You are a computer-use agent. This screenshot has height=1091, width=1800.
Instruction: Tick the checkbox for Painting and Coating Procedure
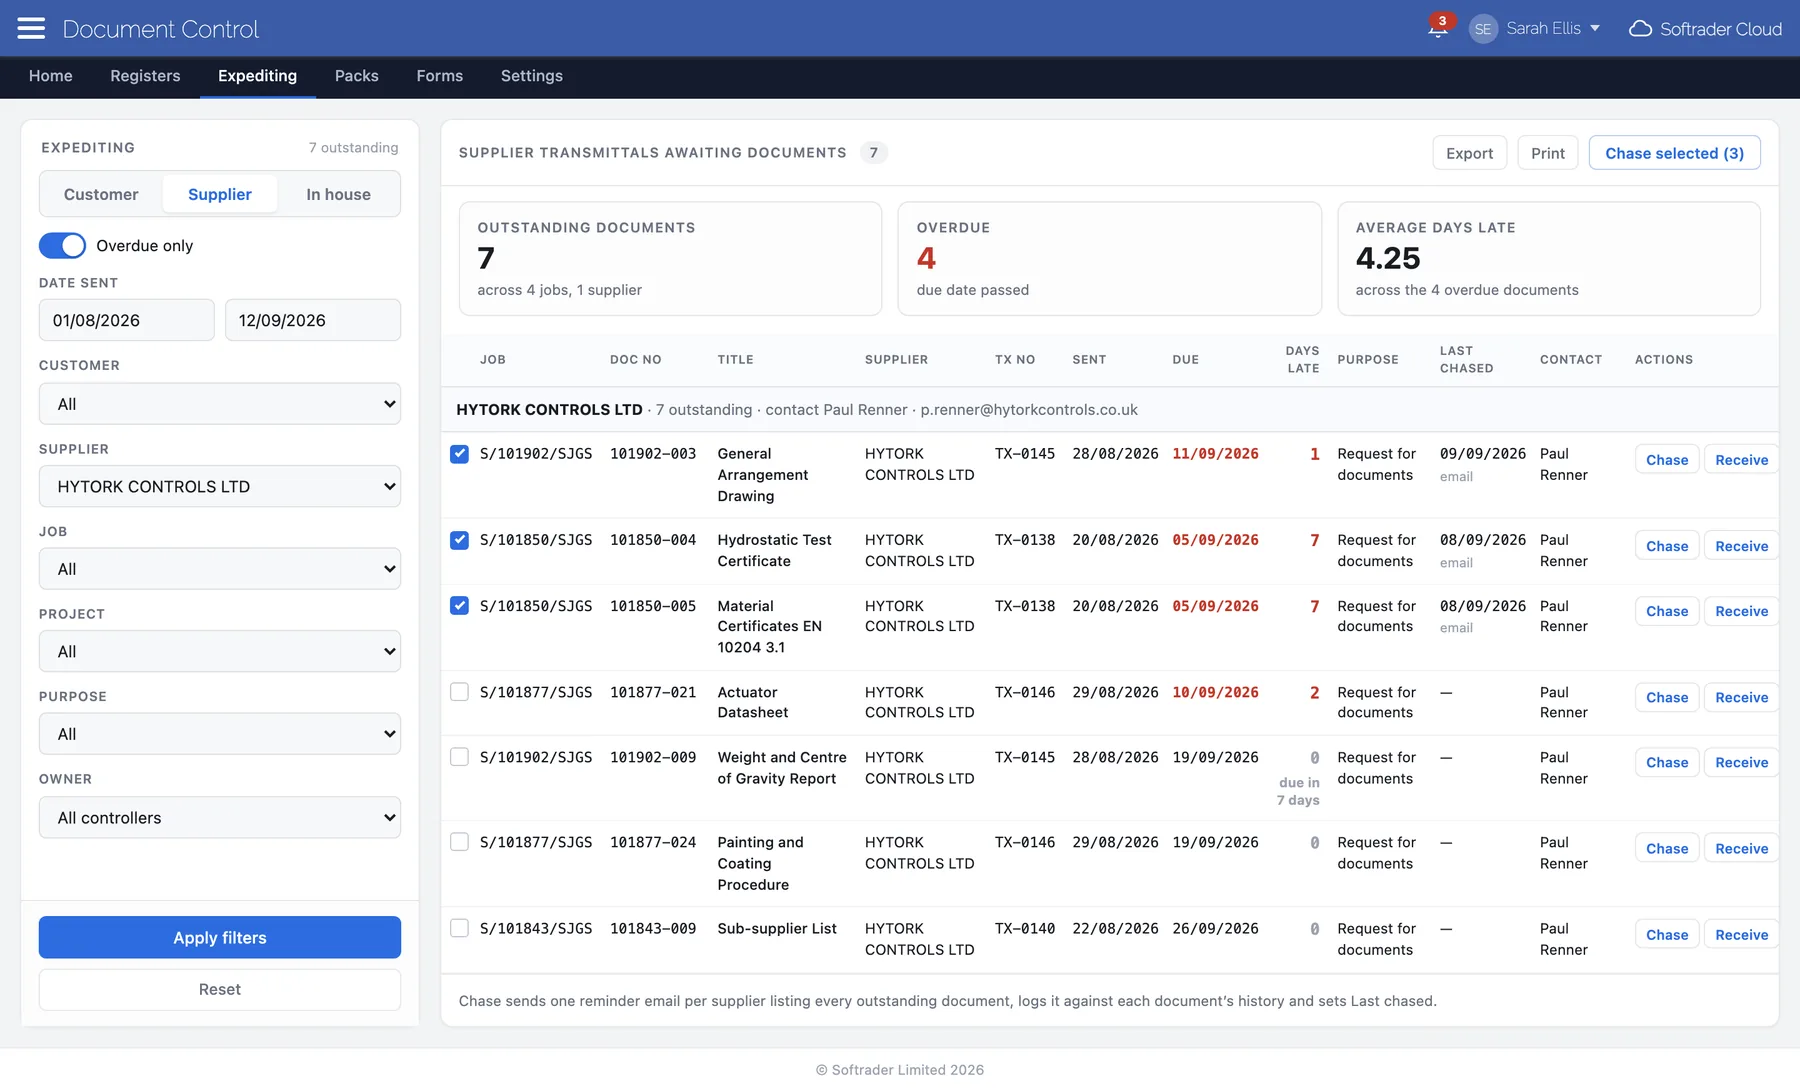[459, 842]
